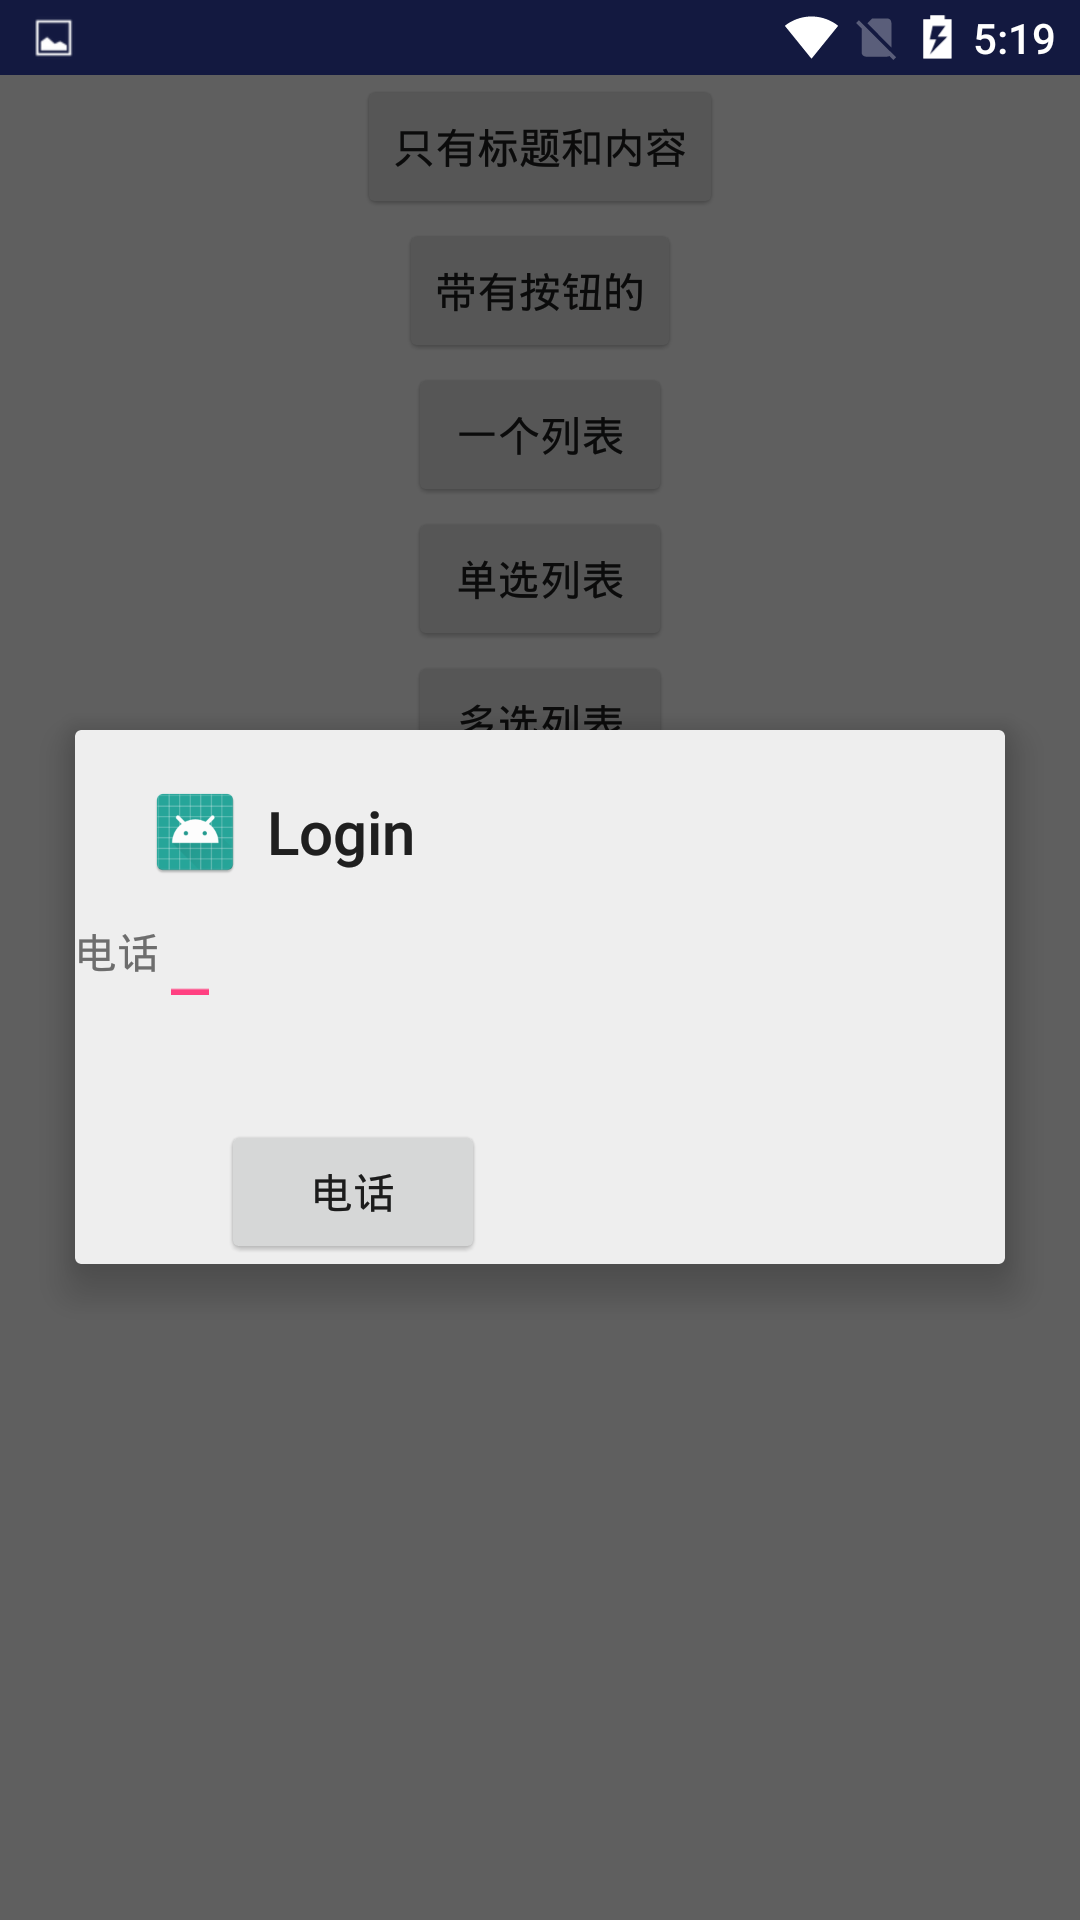Tap the 5:19 clock in status bar
Screen dimensions: 1080x1920
[1014, 39]
